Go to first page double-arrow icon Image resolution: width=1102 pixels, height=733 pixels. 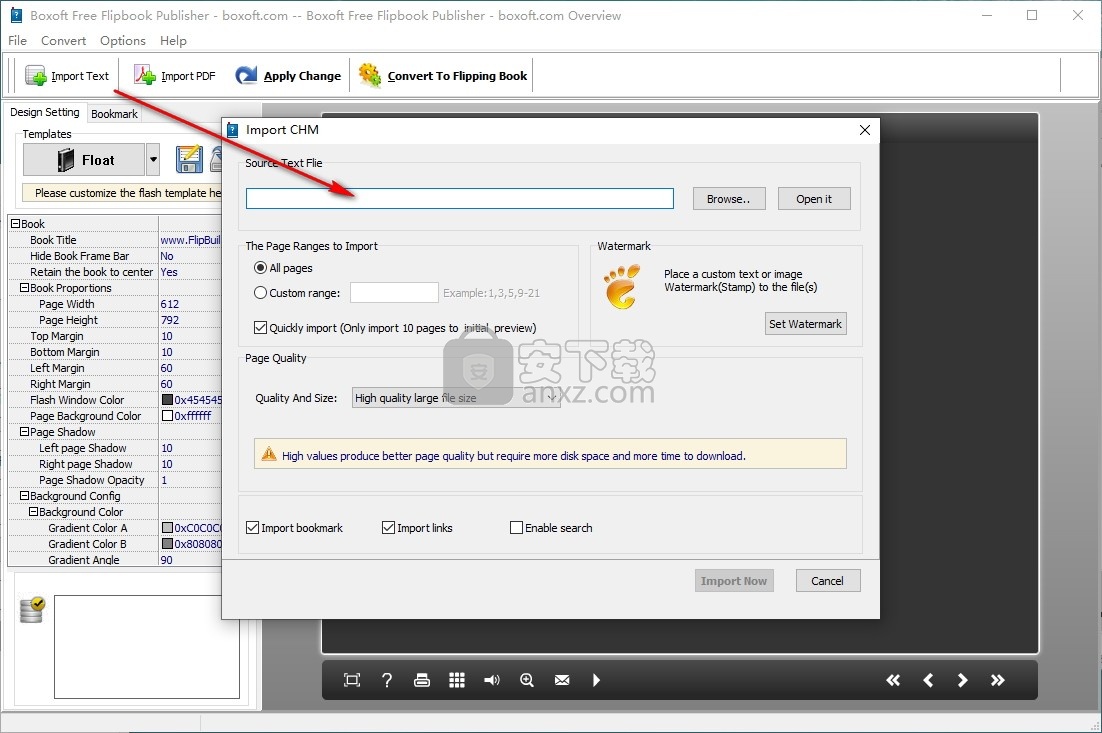[893, 680]
